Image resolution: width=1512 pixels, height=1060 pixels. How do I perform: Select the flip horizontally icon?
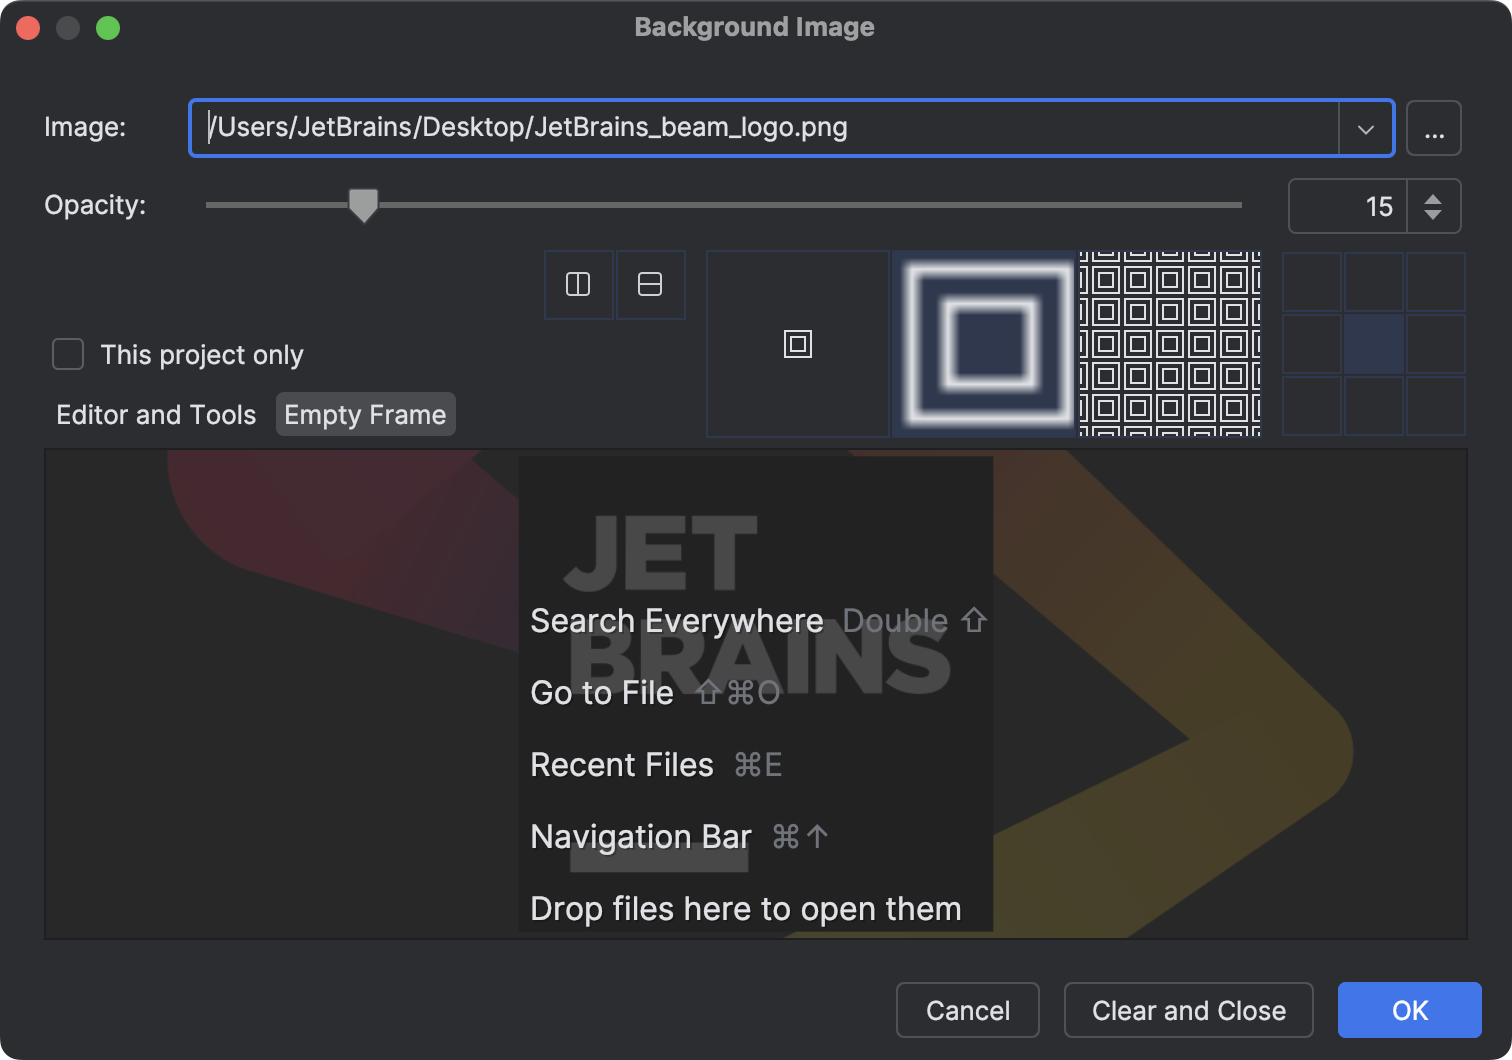pyautogui.click(x=578, y=284)
